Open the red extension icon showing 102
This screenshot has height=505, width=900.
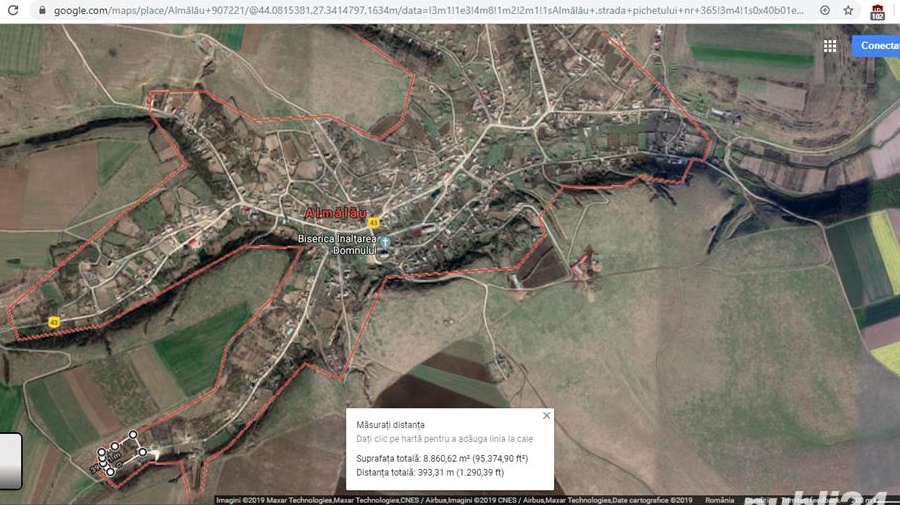tap(878, 12)
